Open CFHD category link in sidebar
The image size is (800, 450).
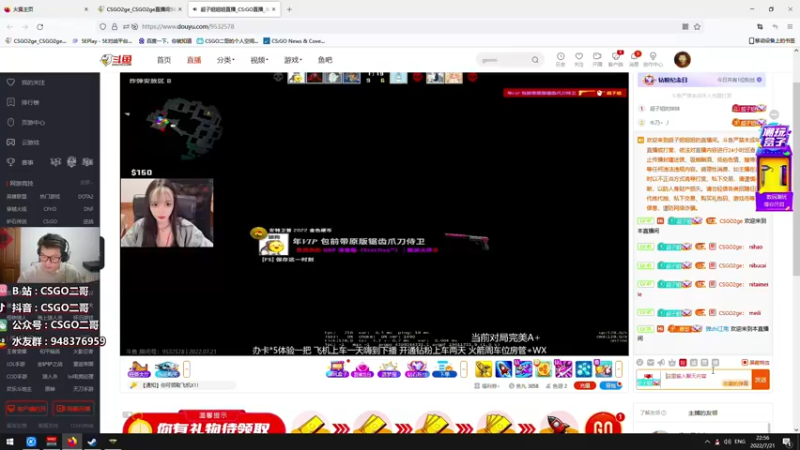coord(50,209)
